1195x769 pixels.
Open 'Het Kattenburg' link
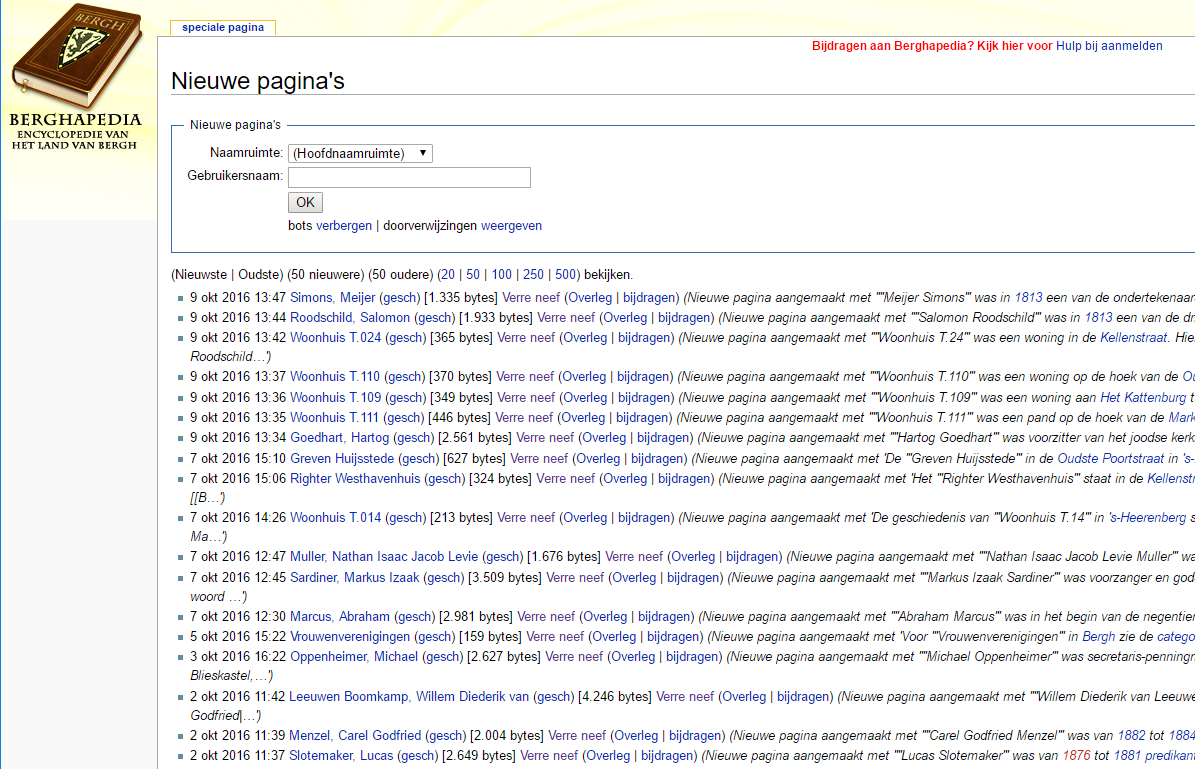click(x=1143, y=397)
